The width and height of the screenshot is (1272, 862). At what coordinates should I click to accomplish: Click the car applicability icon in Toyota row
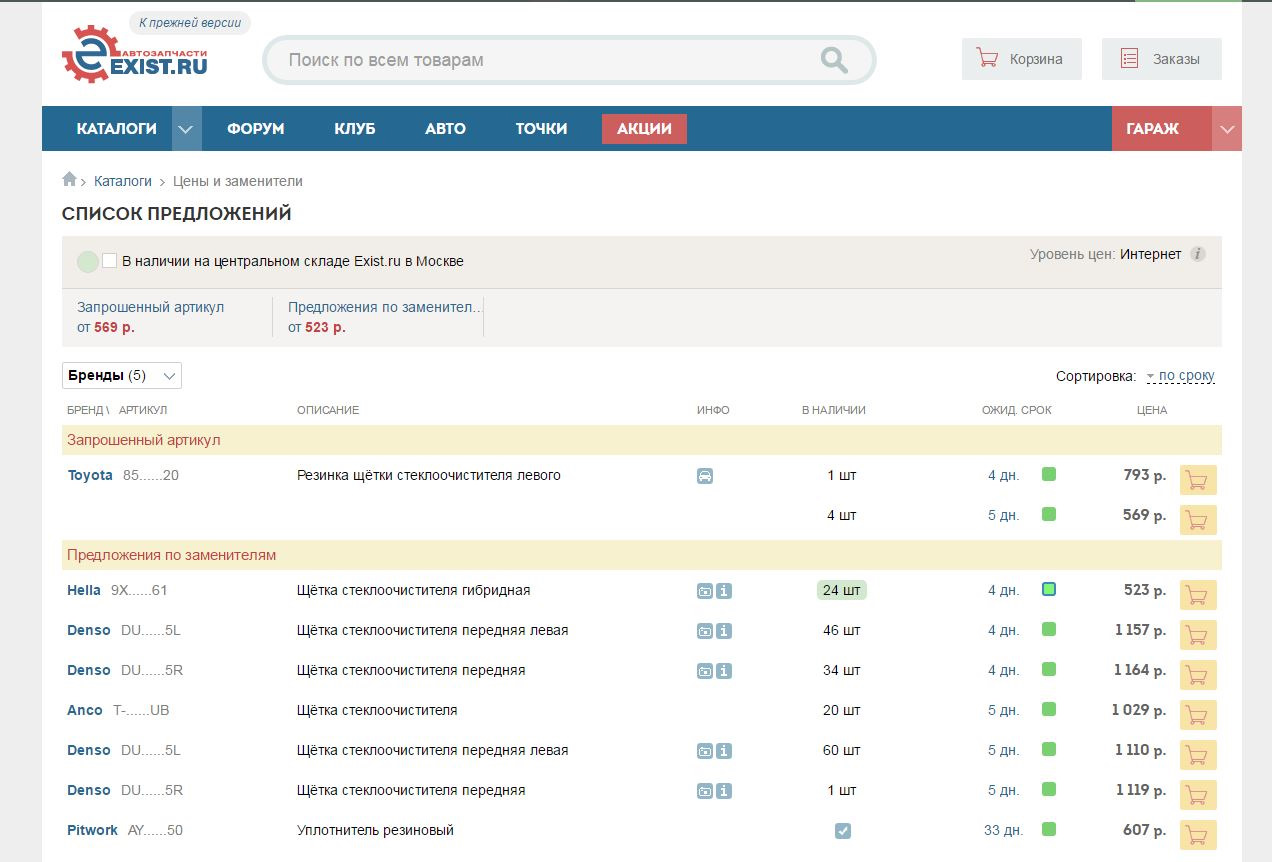point(705,476)
